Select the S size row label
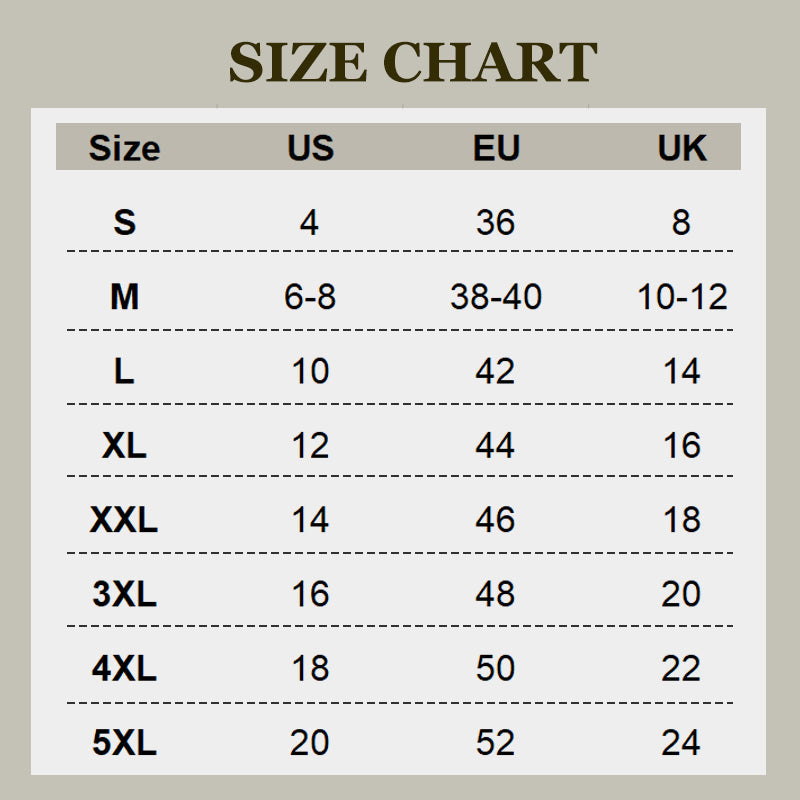Image resolution: width=800 pixels, height=800 pixels. 124,222
